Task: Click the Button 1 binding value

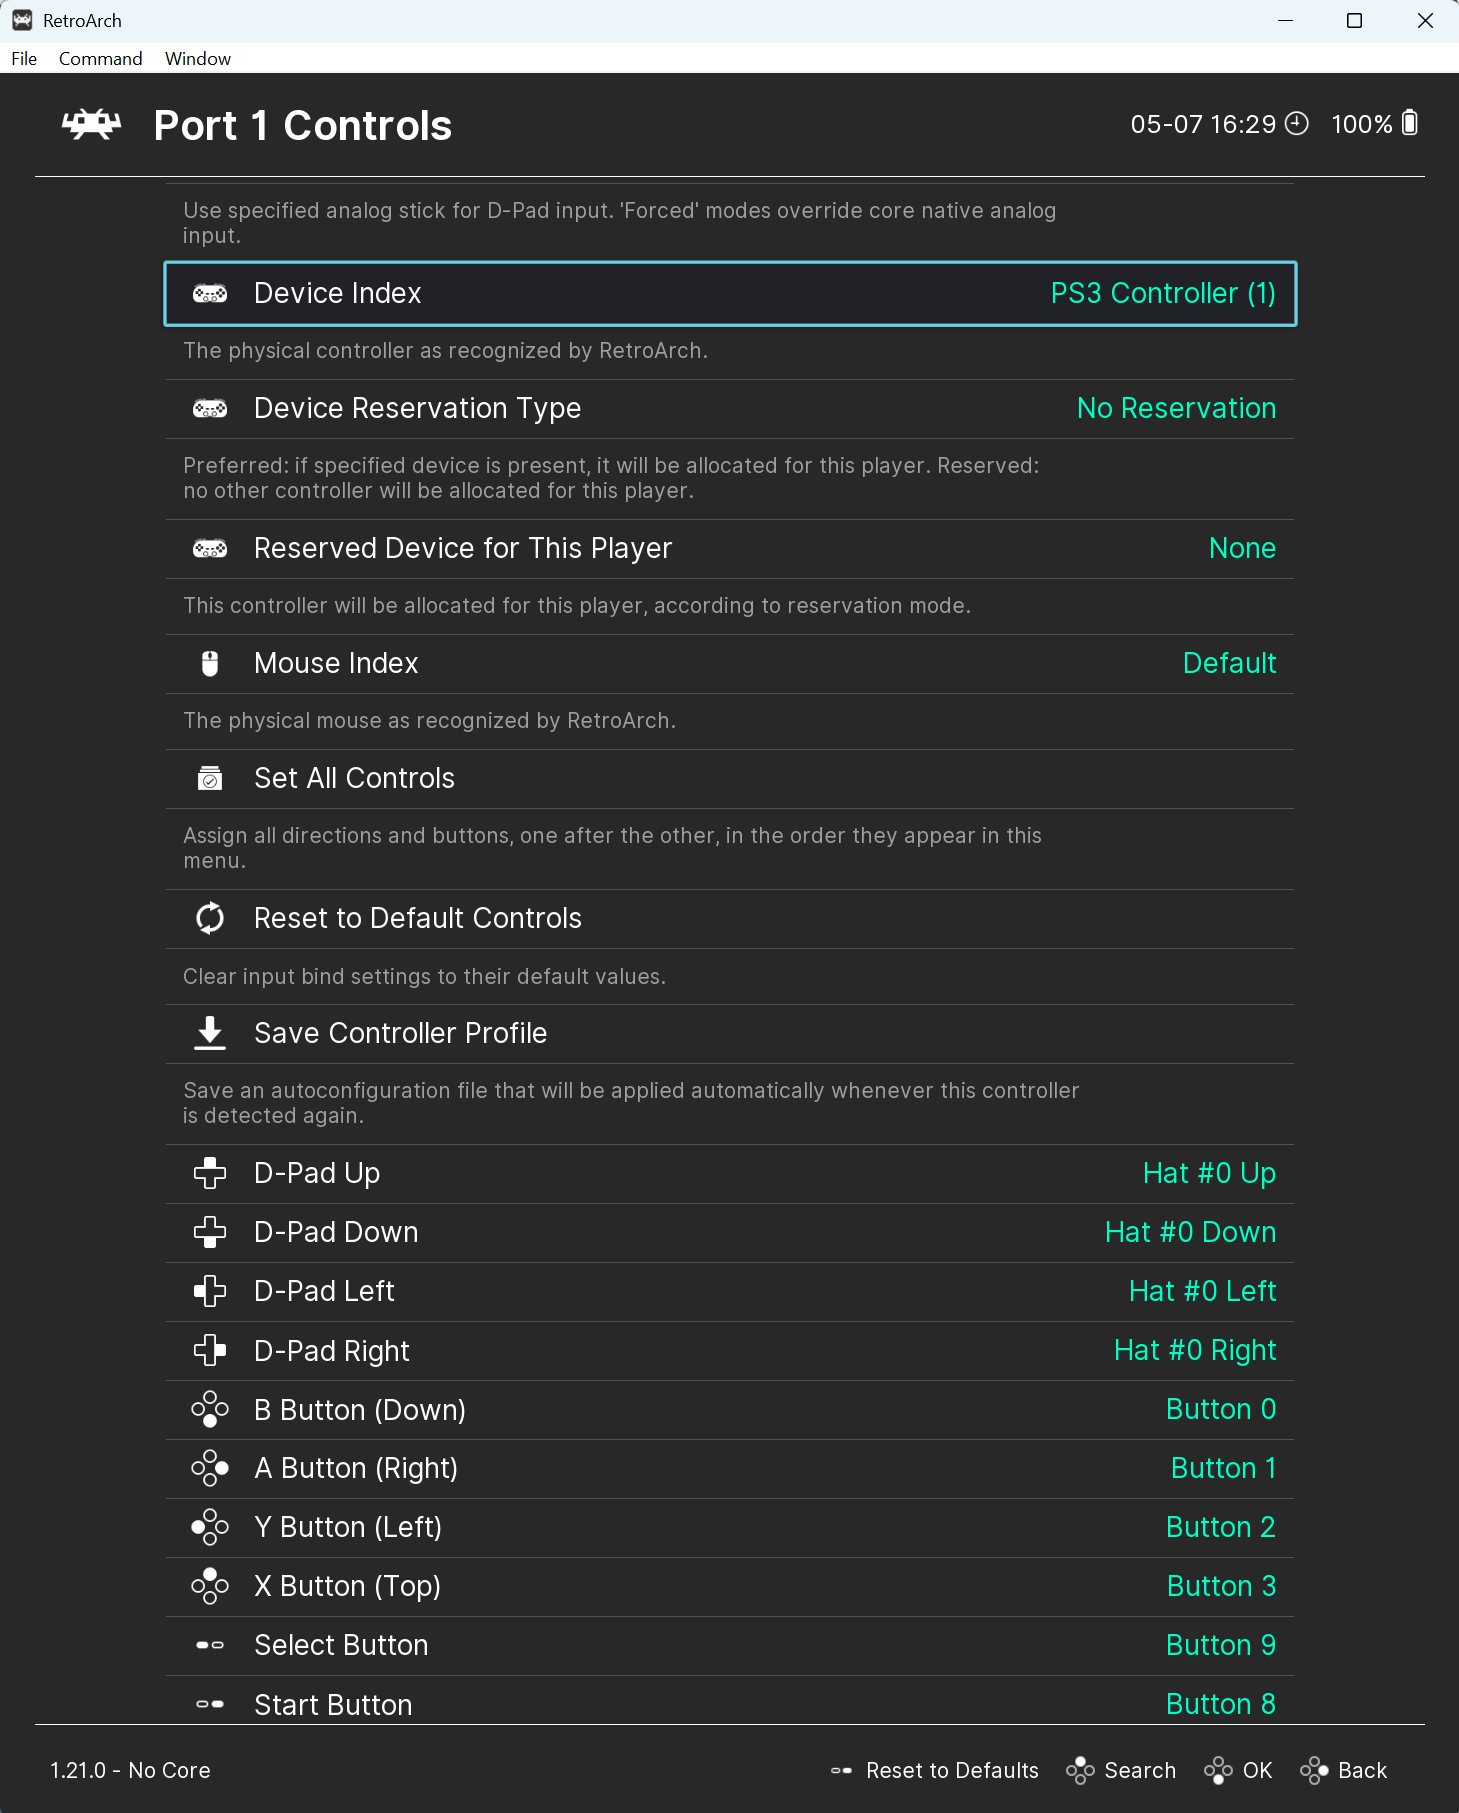Action: tap(1223, 1468)
